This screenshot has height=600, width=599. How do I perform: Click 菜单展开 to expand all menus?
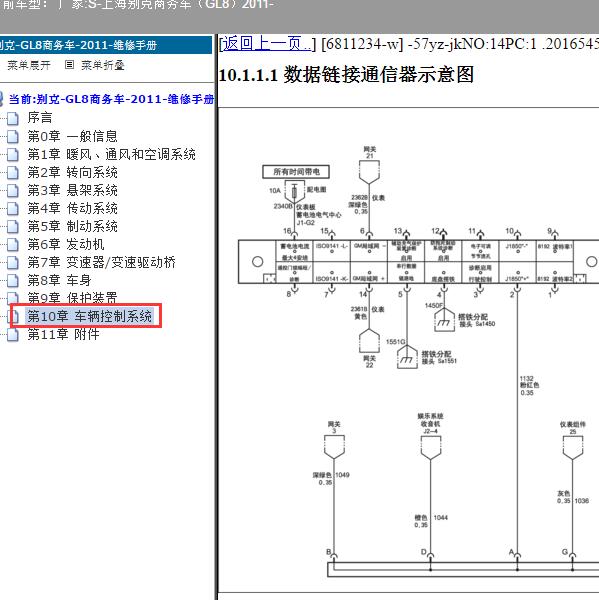point(29,65)
